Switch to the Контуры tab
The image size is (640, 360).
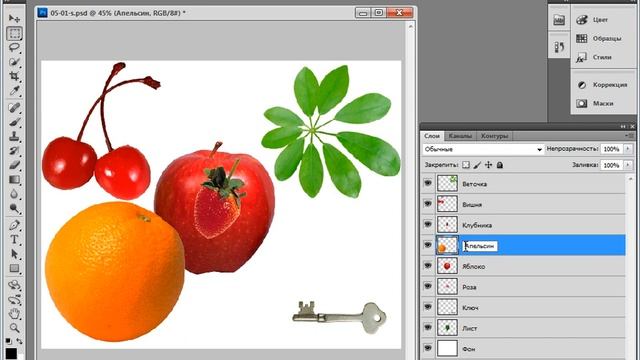click(494, 136)
